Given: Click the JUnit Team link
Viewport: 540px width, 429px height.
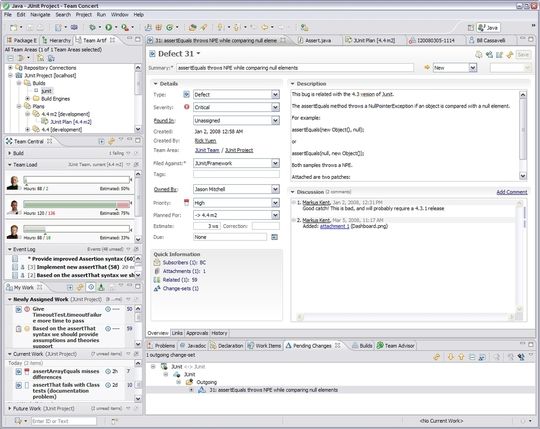Looking at the screenshot, I should pos(207,150).
